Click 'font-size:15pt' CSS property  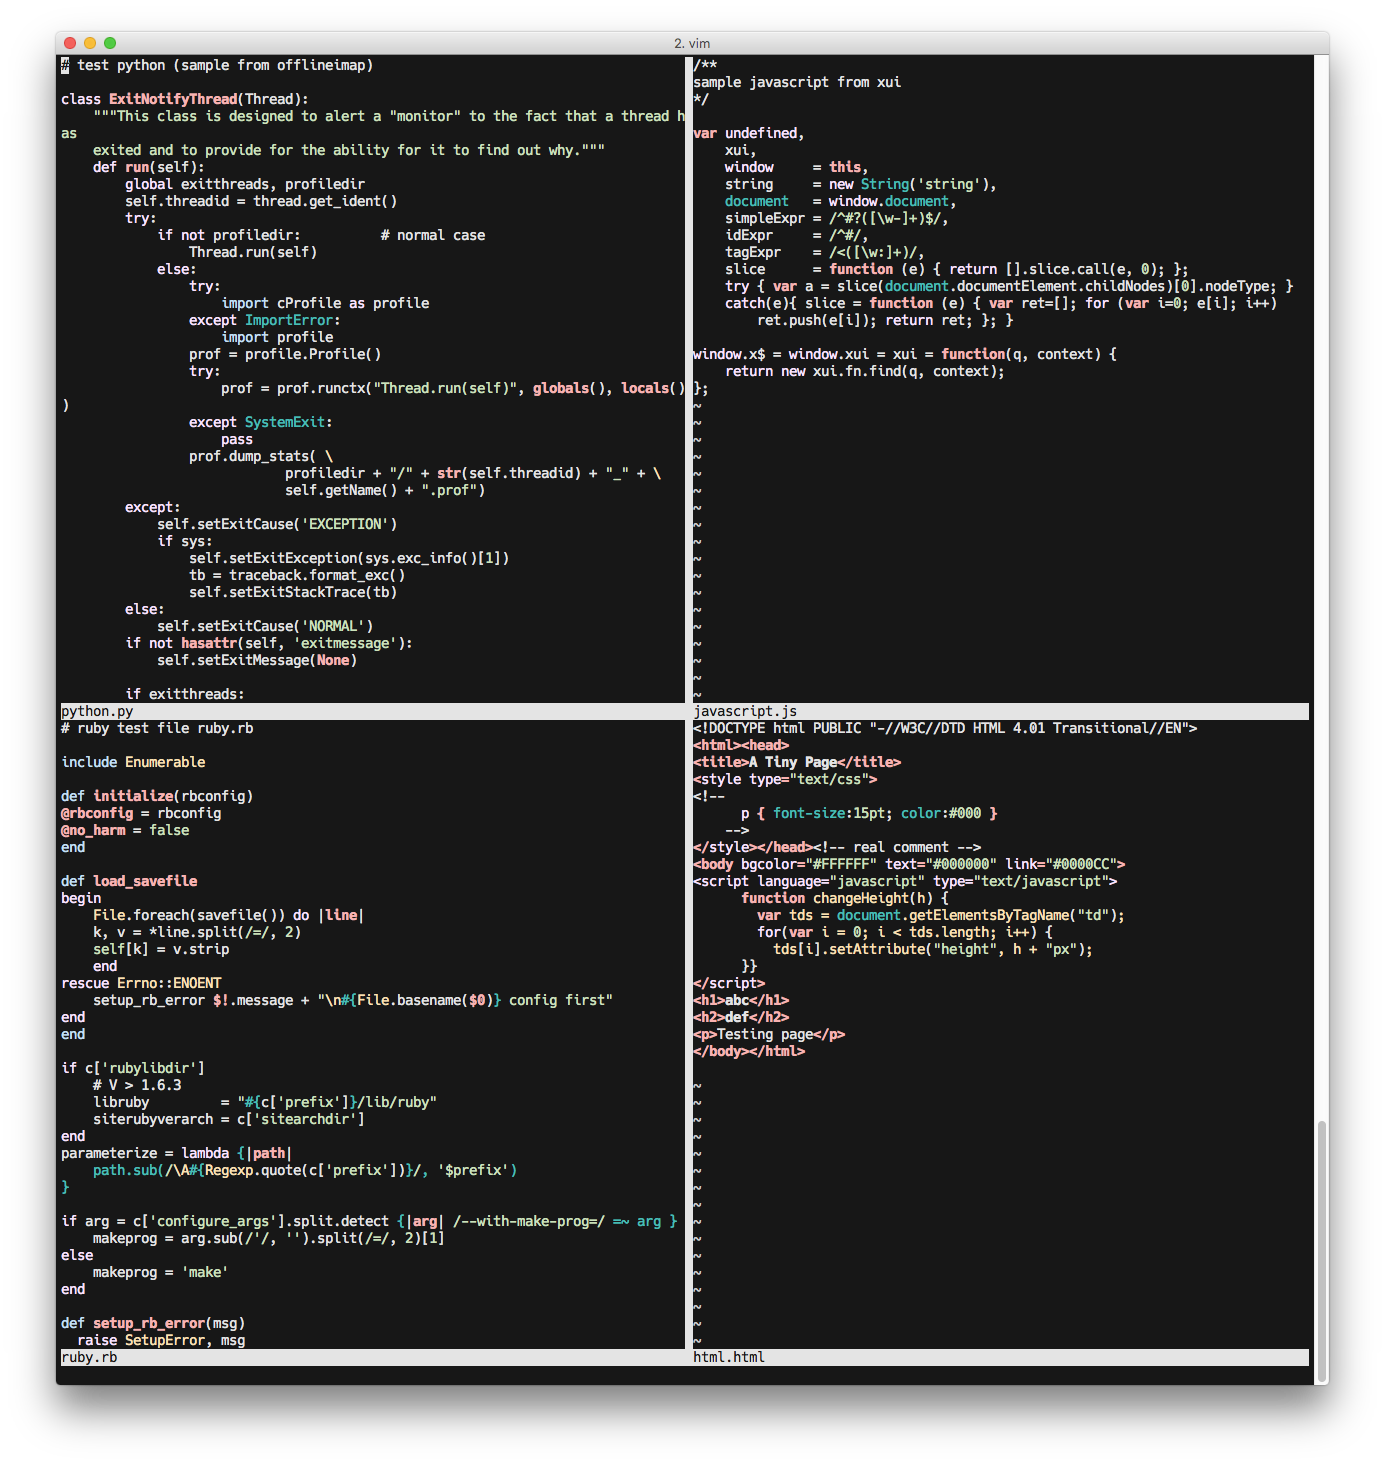829,813
